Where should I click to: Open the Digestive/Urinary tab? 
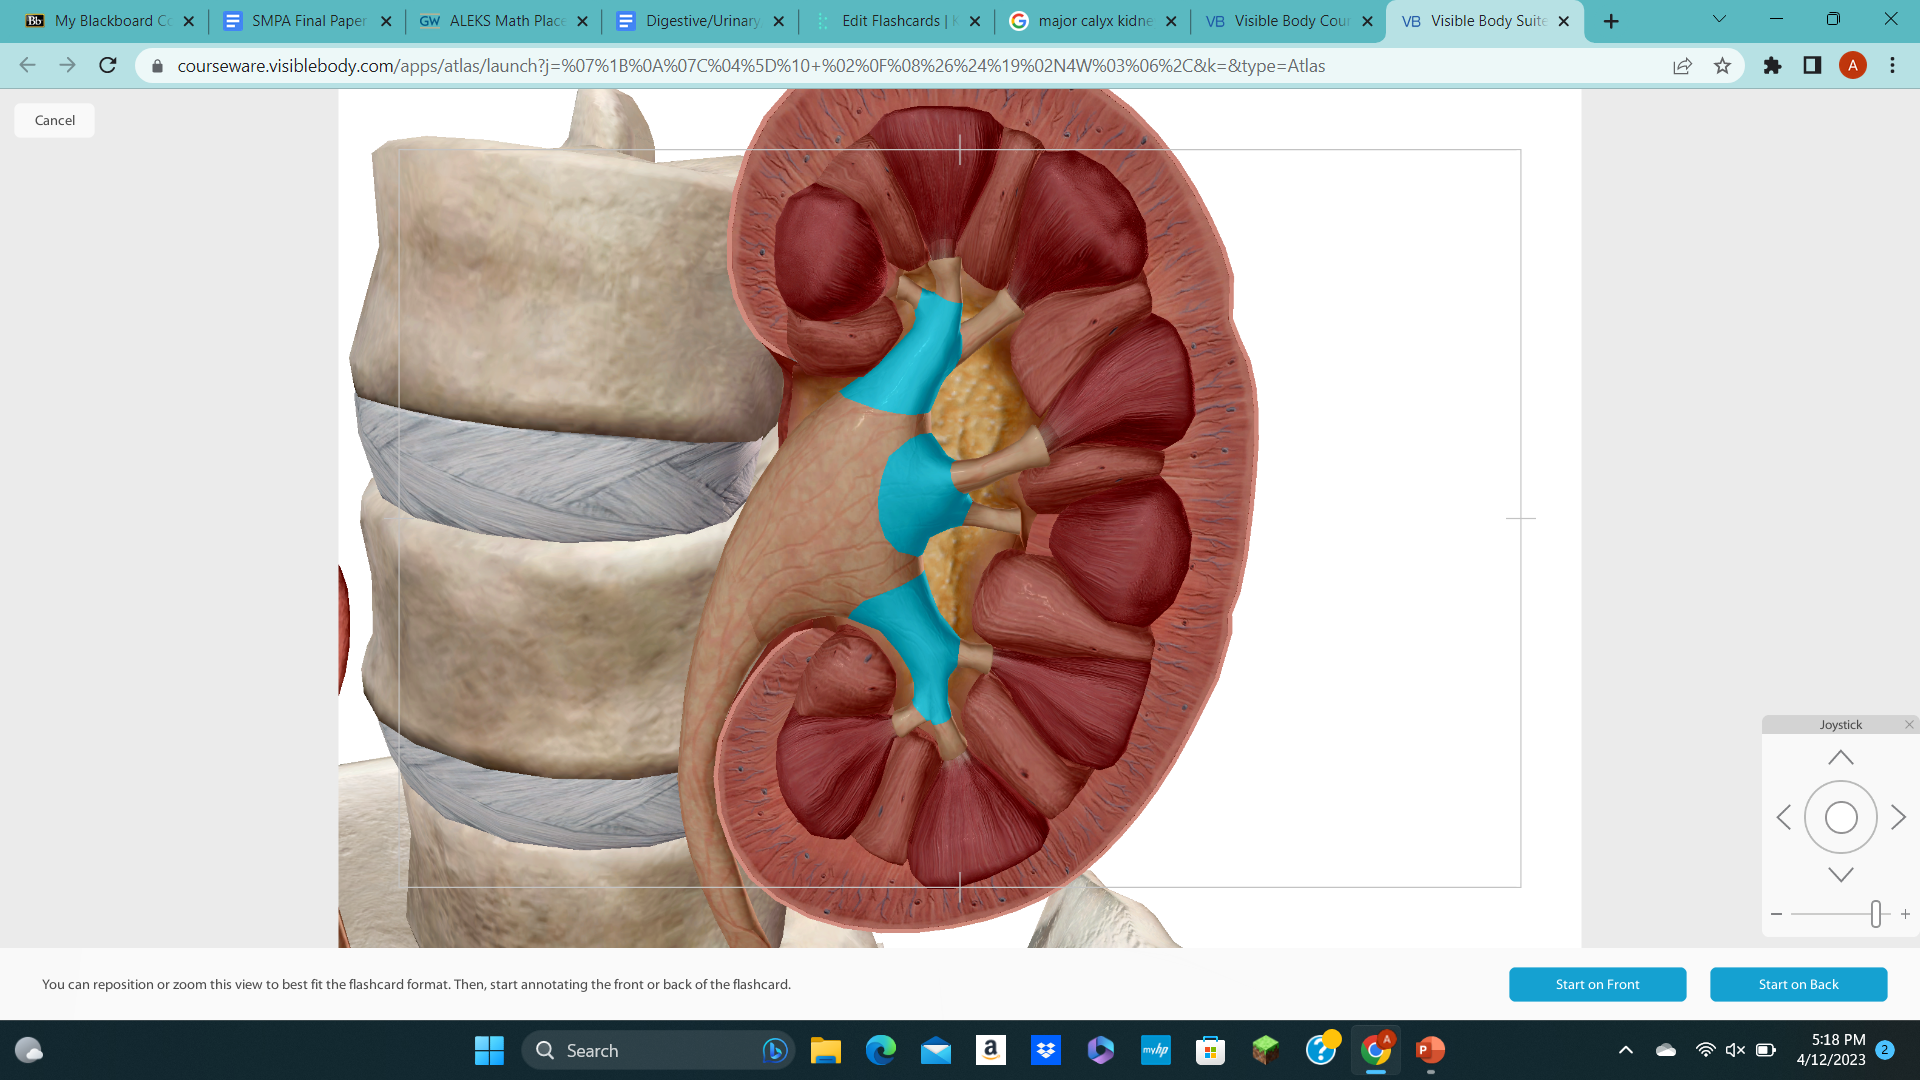[x=700, y=20]
